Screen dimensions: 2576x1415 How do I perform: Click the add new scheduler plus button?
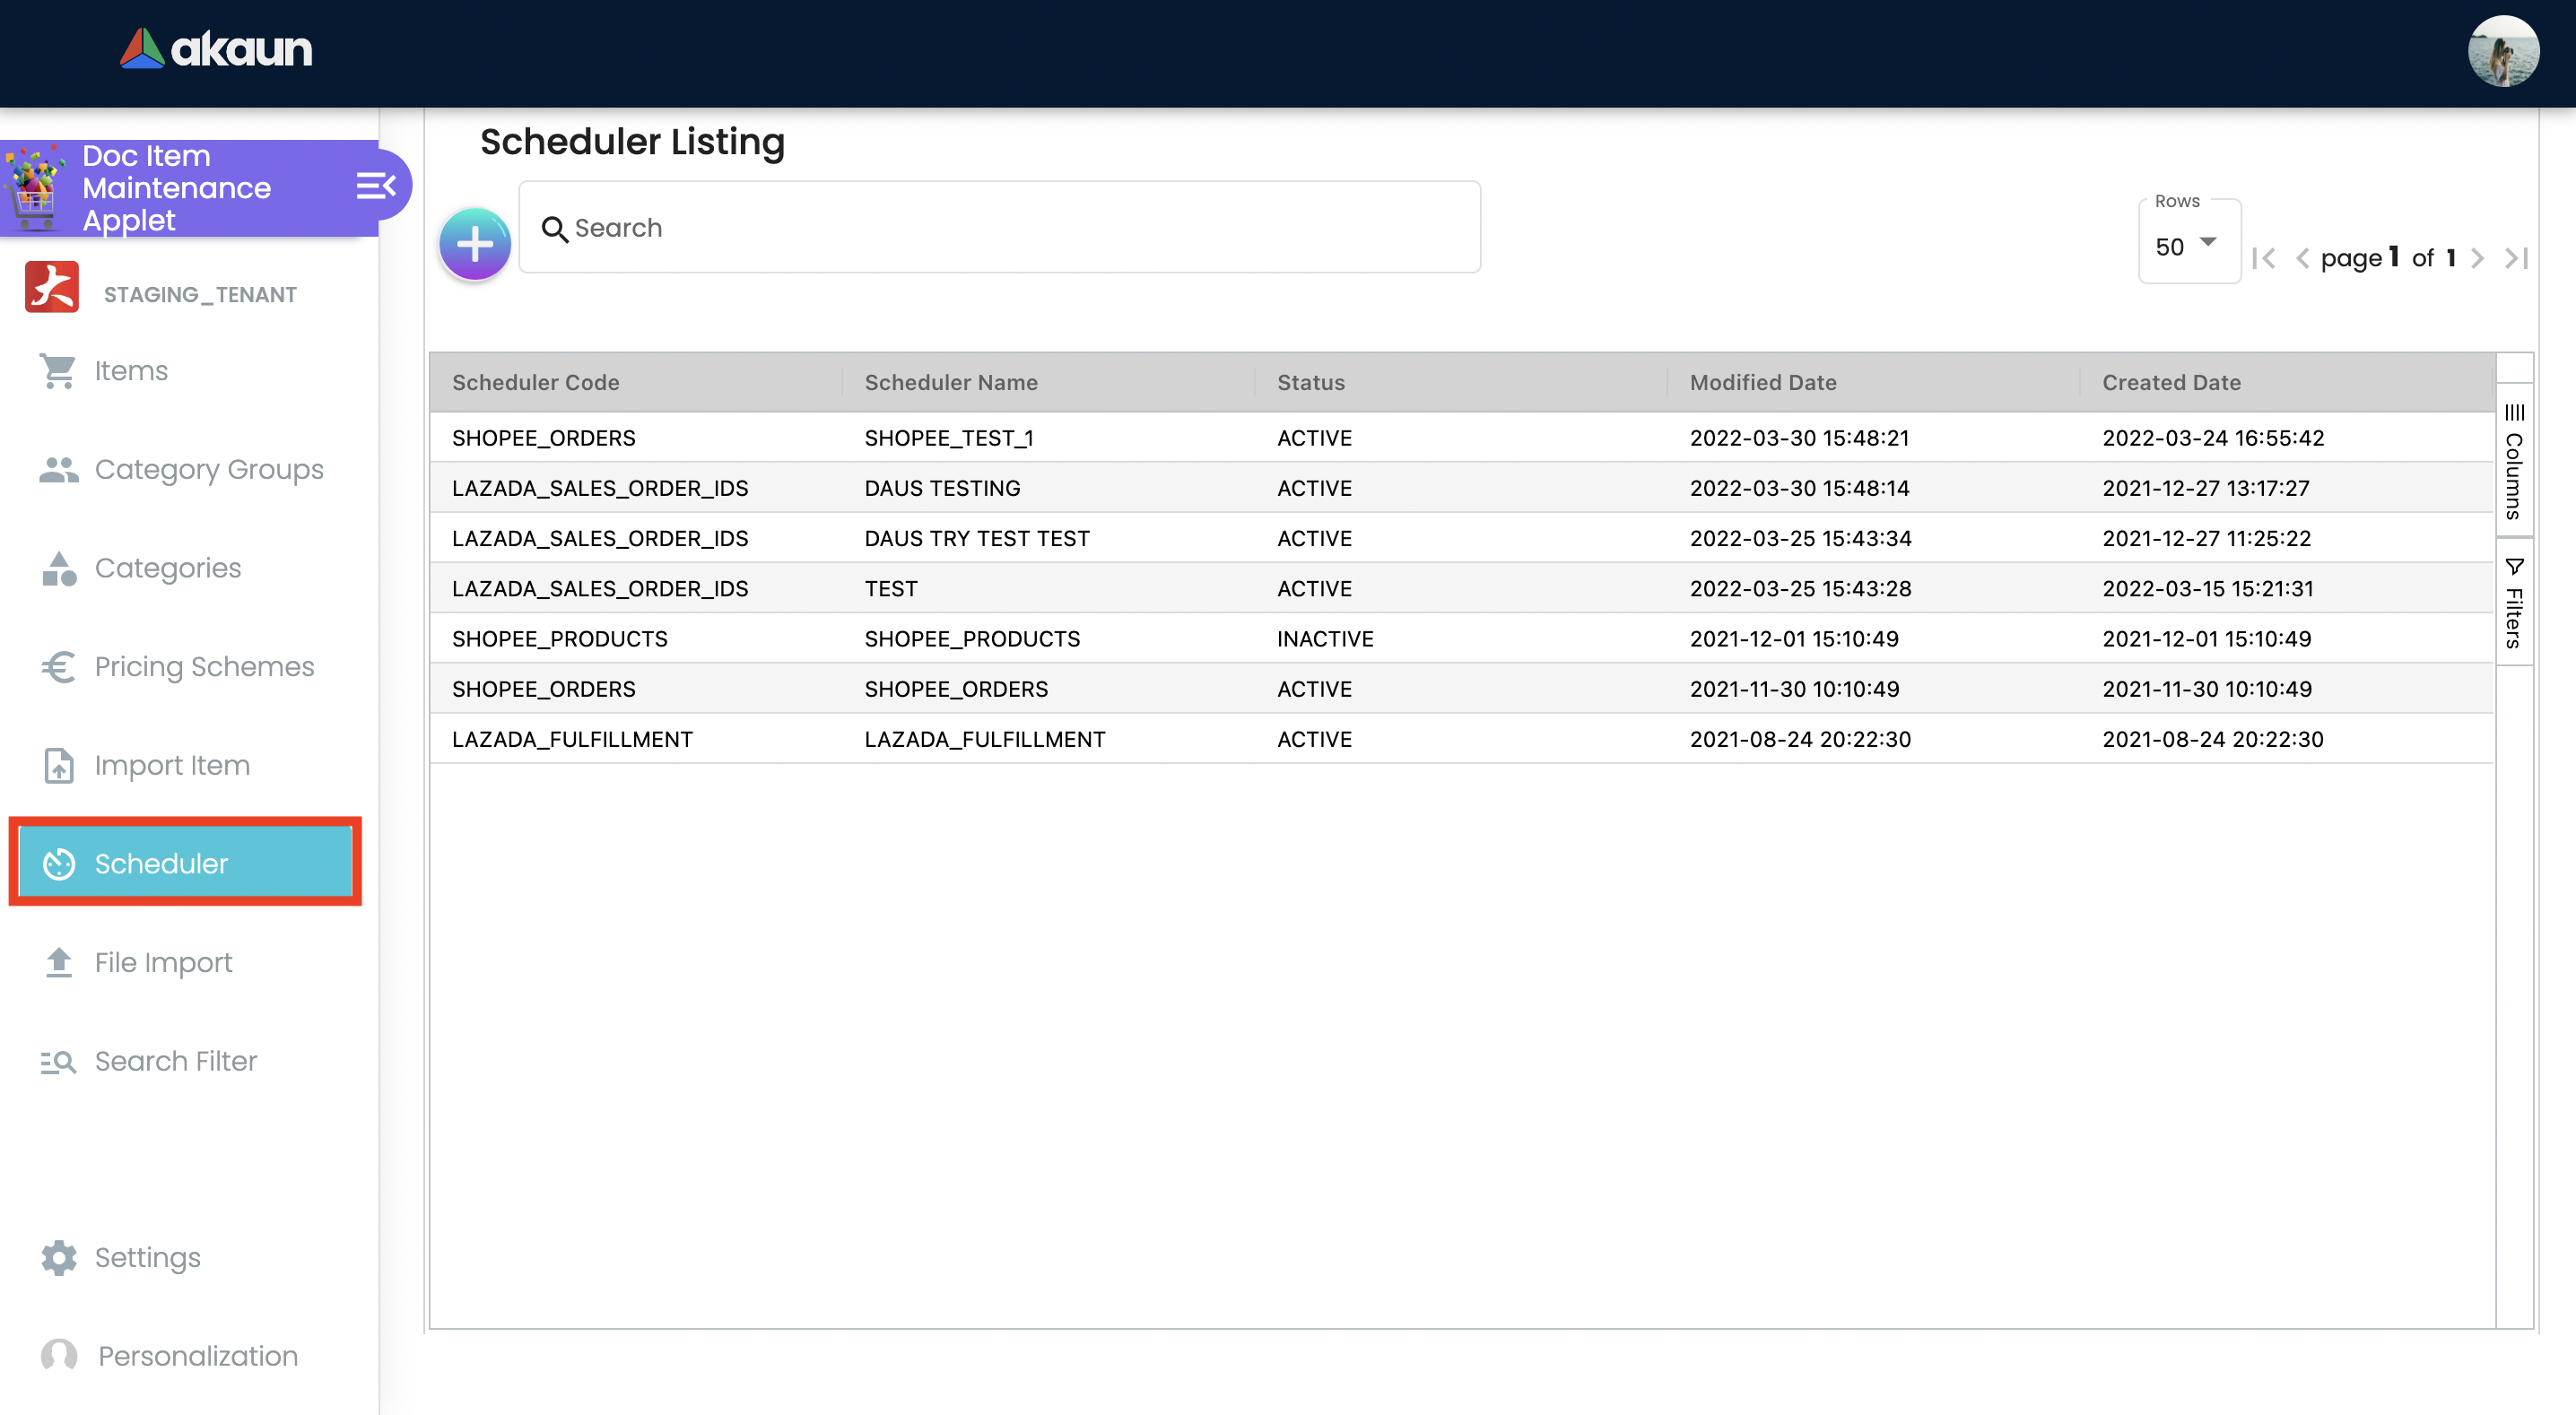click(475, 244)
